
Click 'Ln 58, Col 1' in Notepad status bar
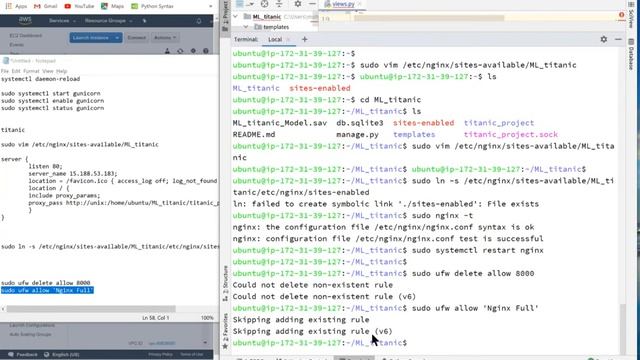pyautogui.click(x=156, y=318)
